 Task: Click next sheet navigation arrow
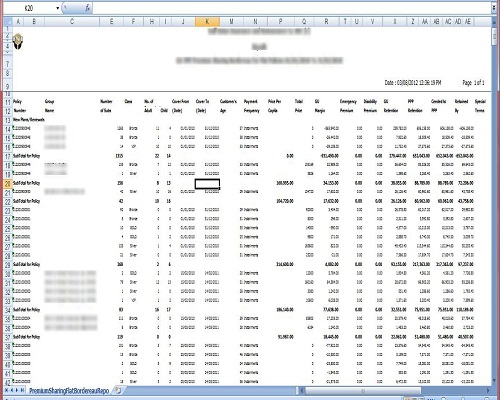pyautogui.click(x=17, y=390)
